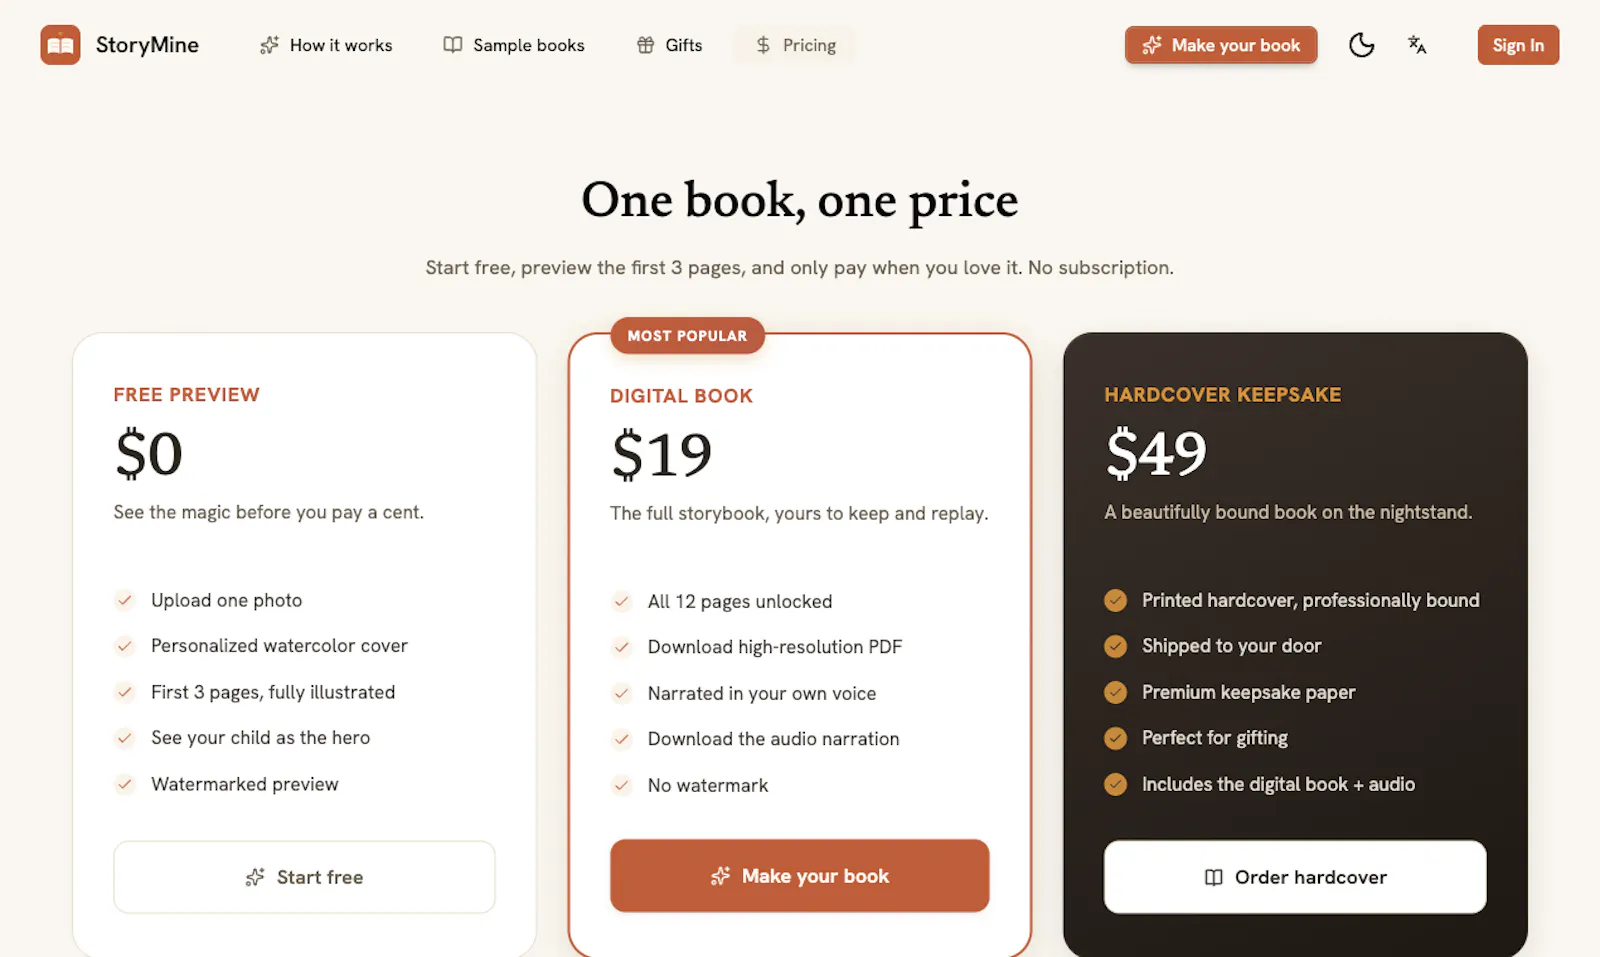Click the StoryMine brand name link
Viewport: 1600px width, 957px height.
pos(147,45)
